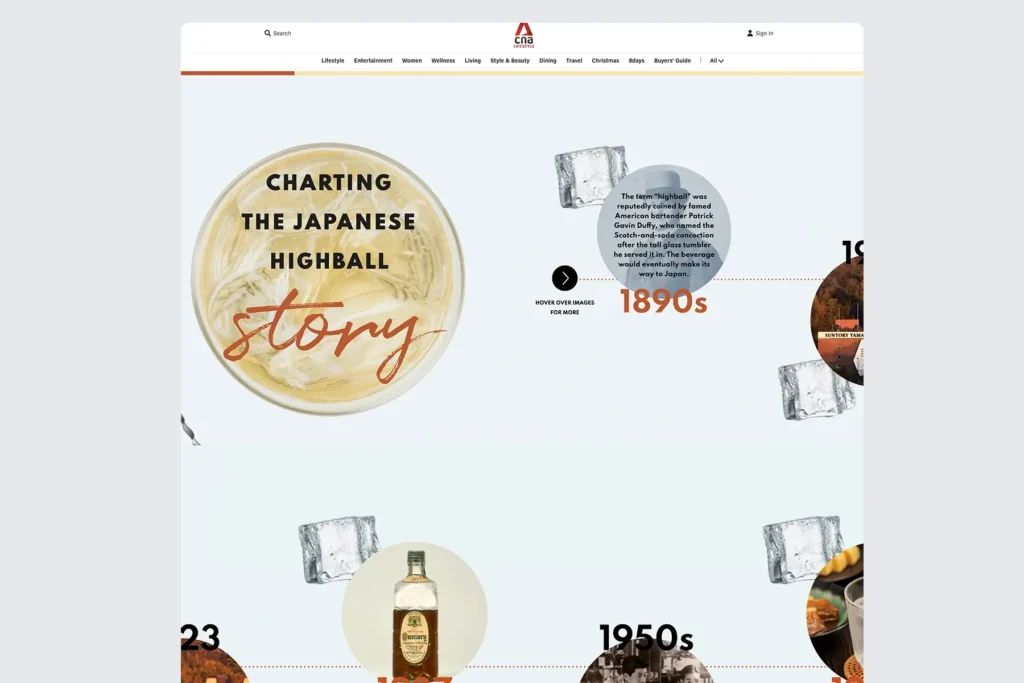Expand the All sections dropdown
Screen dimensions: 1024x683
(x=716, y=61)
